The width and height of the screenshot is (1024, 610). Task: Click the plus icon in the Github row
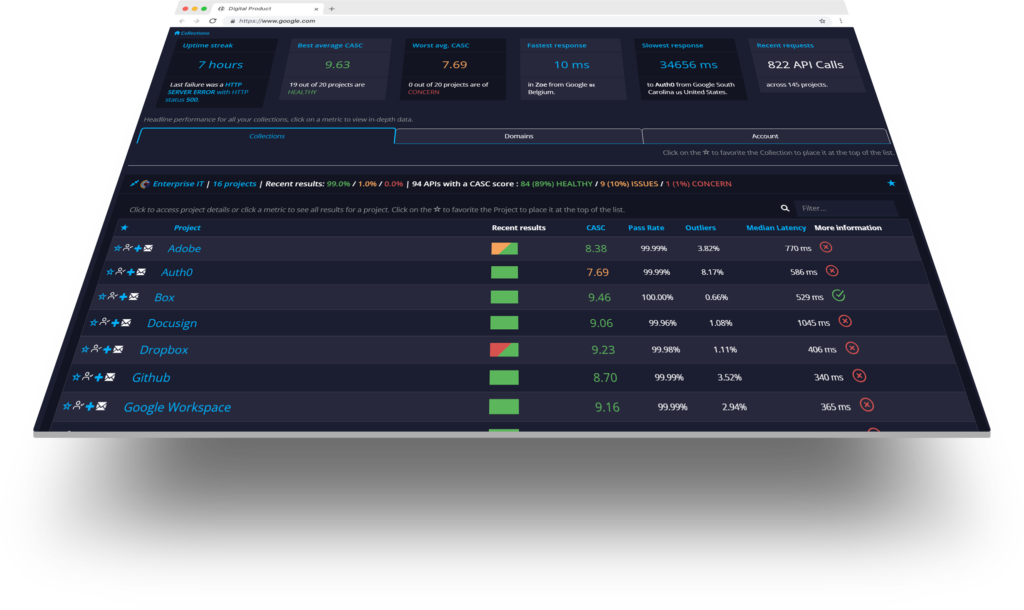[x=98, y=377]
